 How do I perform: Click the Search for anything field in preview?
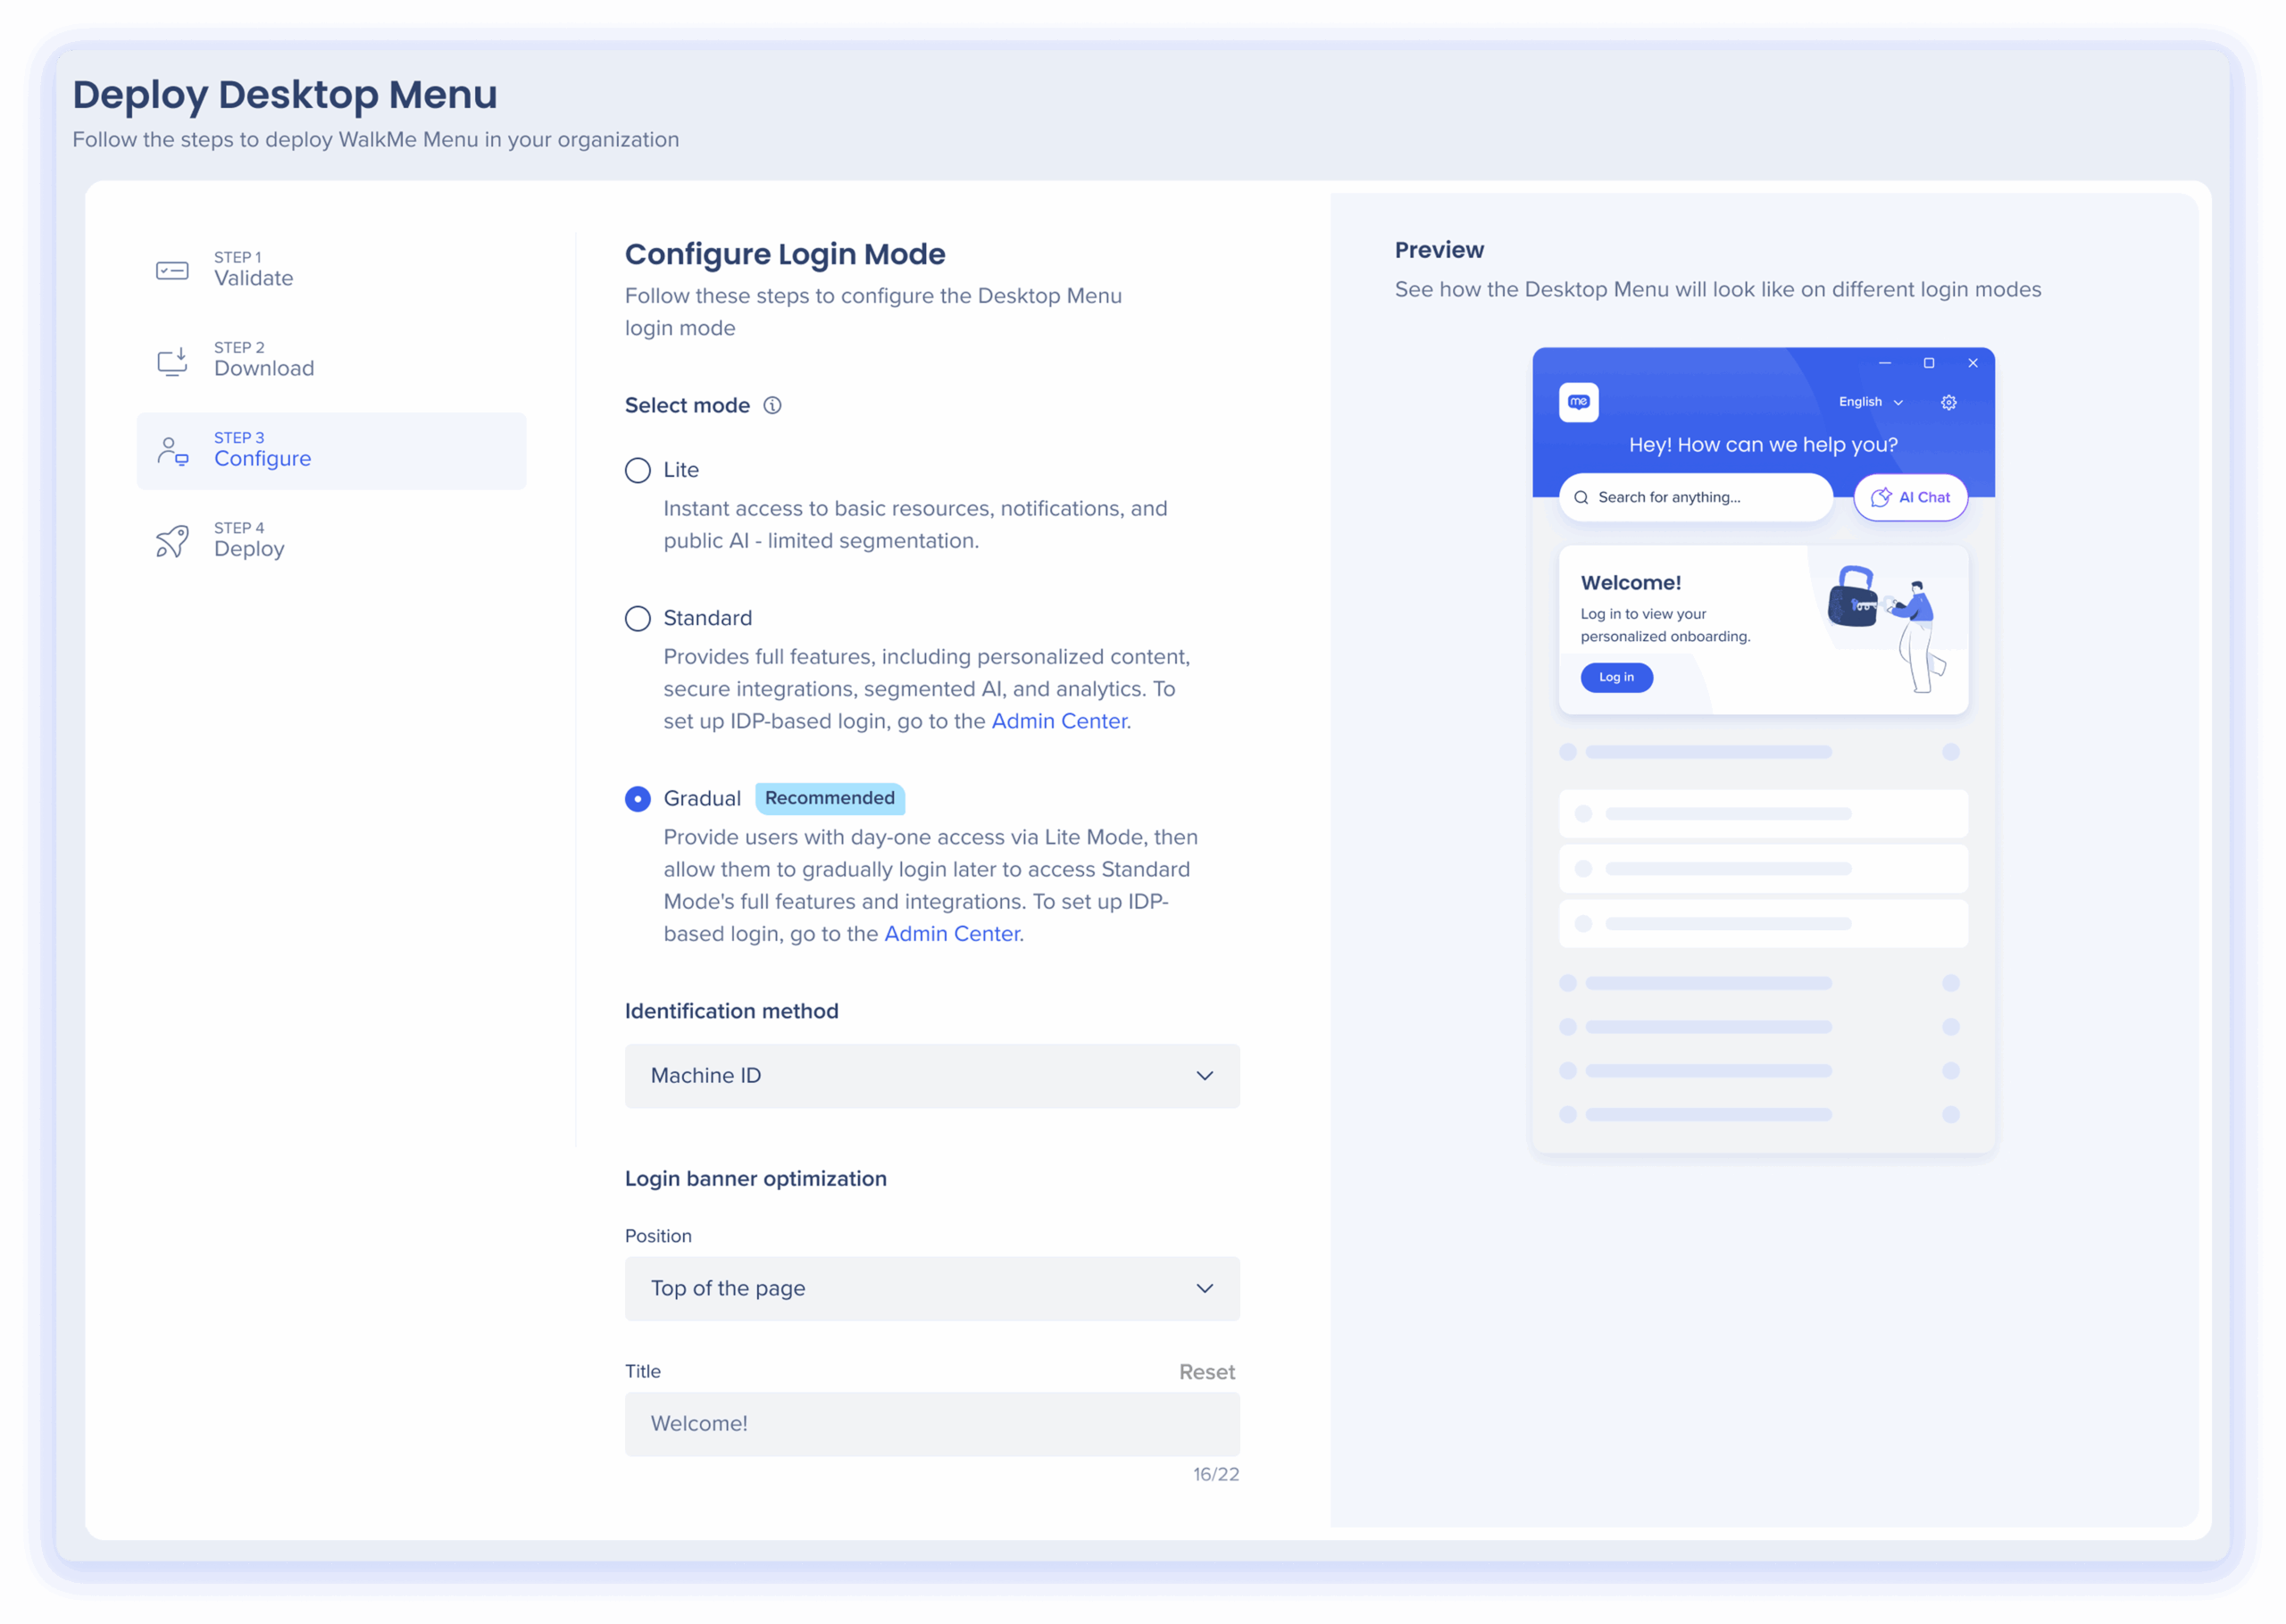pos(1695,497)
